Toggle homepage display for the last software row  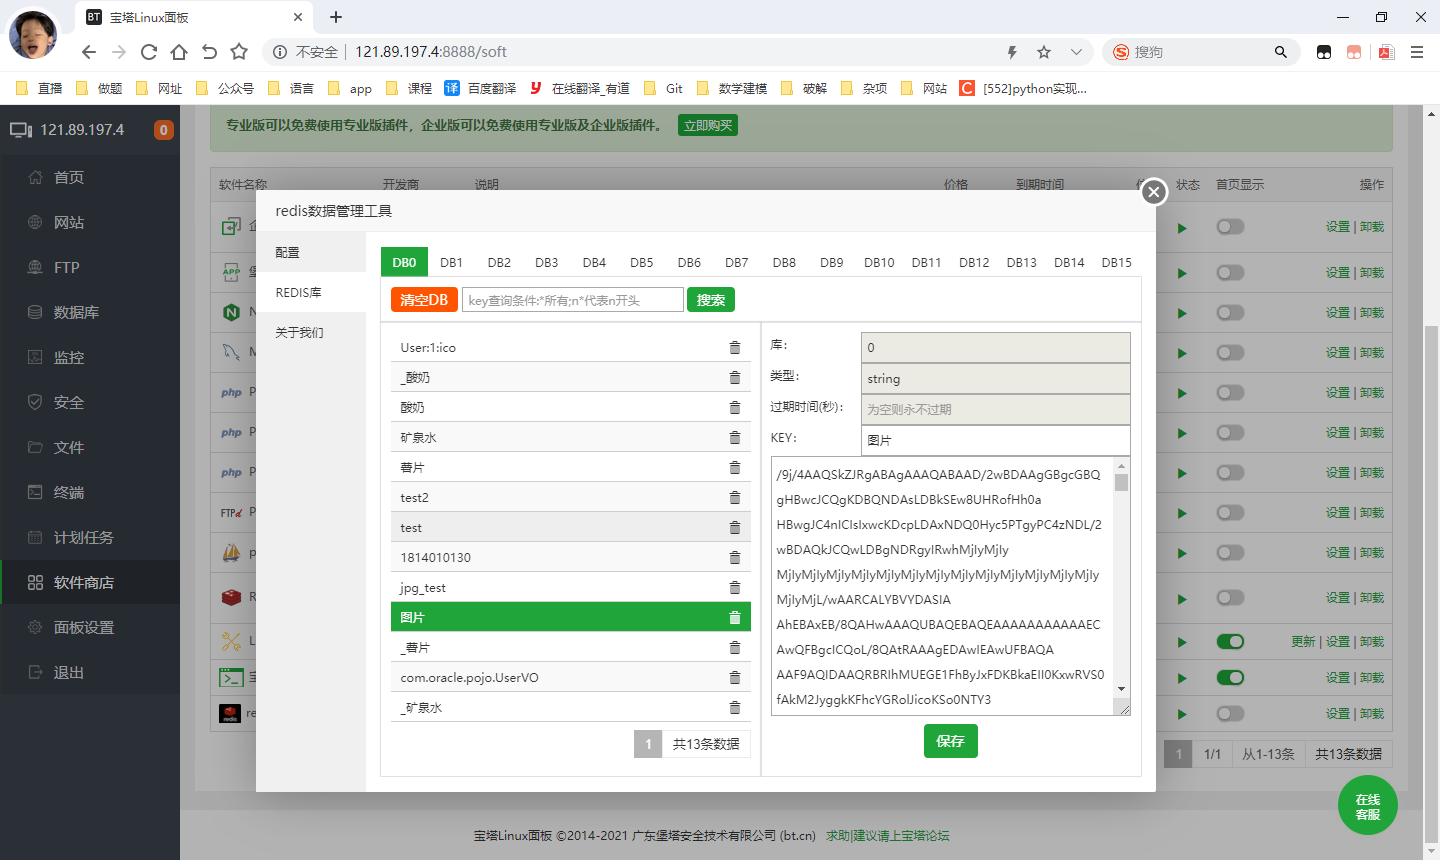coord(1230,714)
